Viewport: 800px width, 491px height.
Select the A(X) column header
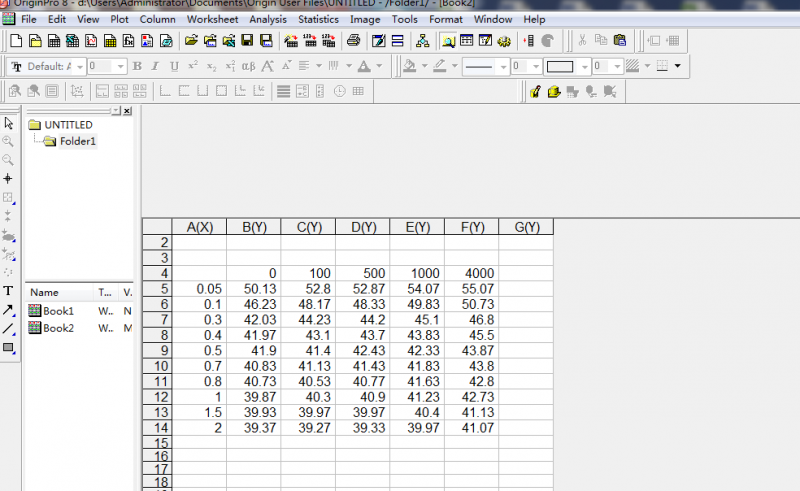click(199, 227)
